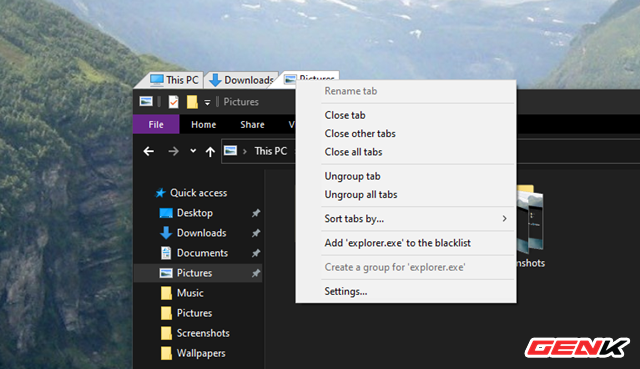
Task: Click the picture icon in quick access toolbar
Action: (146, 101)
